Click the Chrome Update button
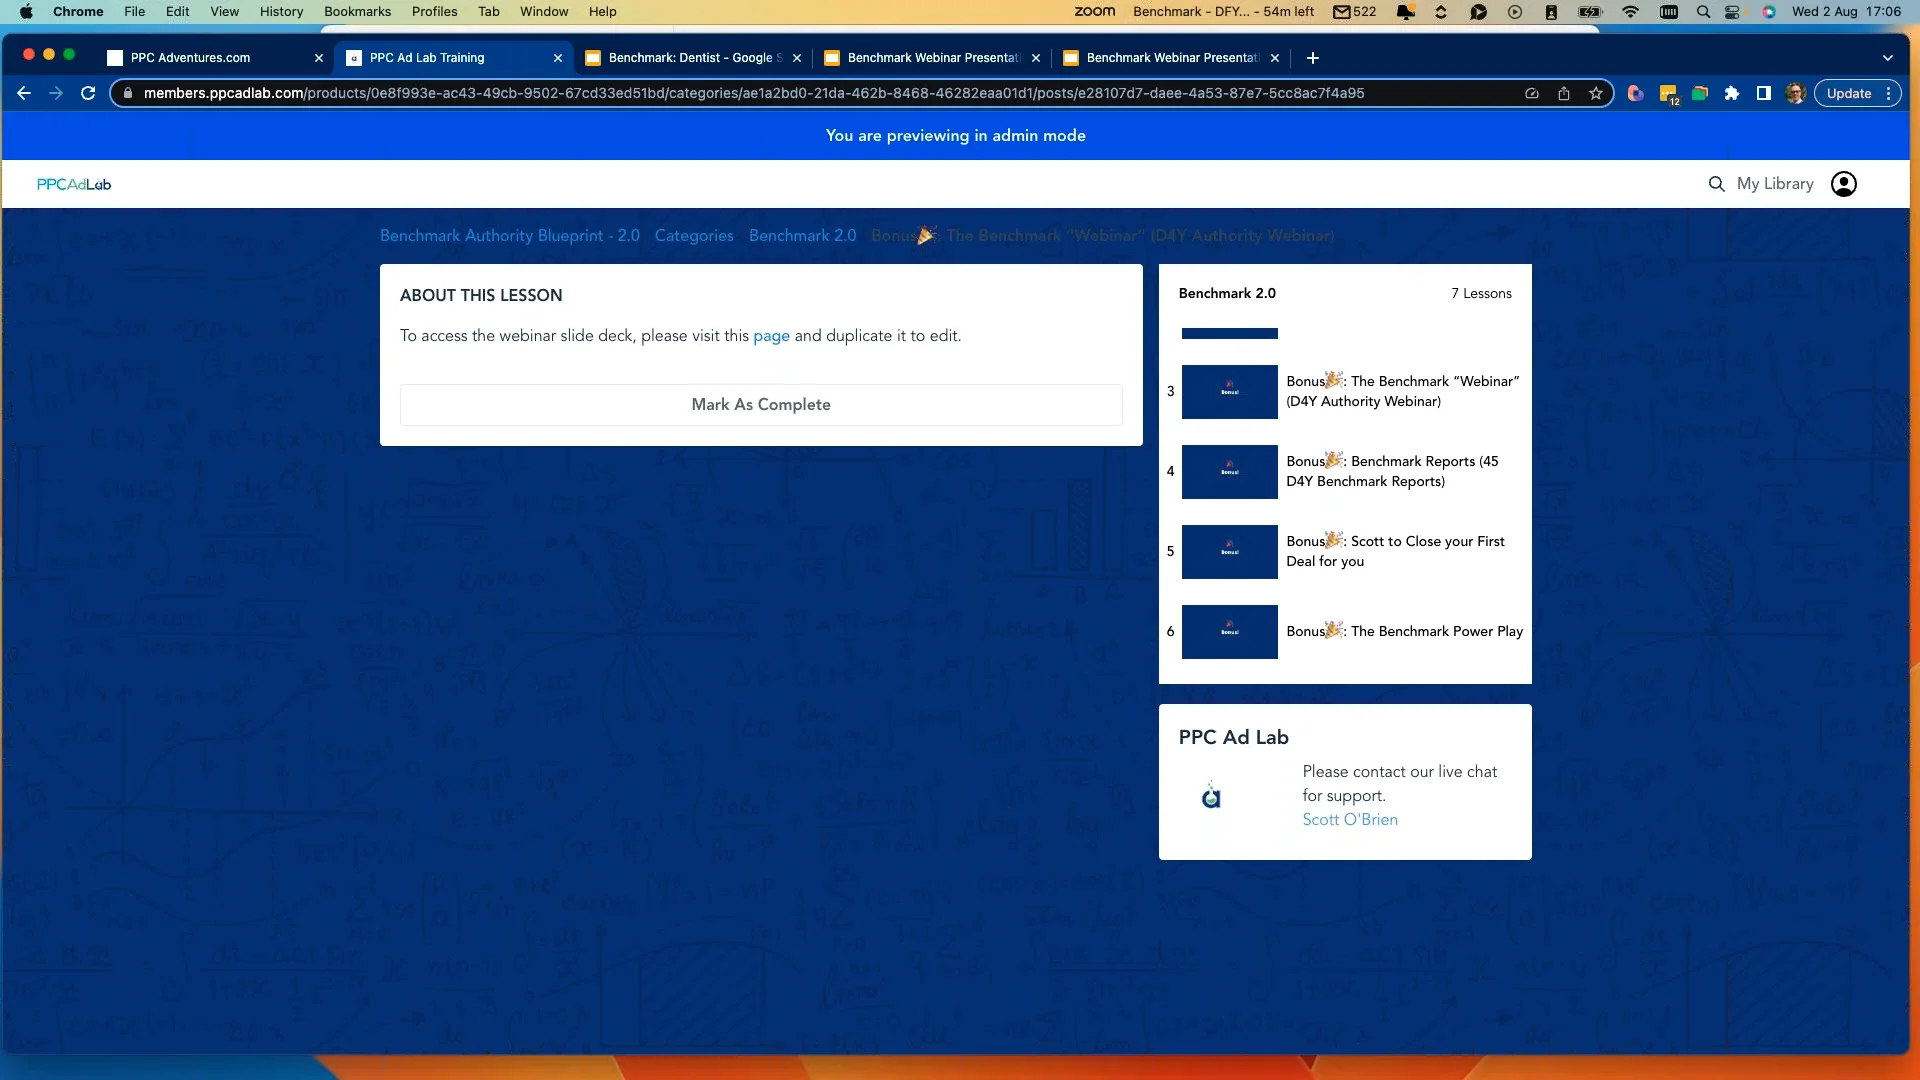Image resolution: width=1920 pixels, height=1080 pixels. point(1849,93)
